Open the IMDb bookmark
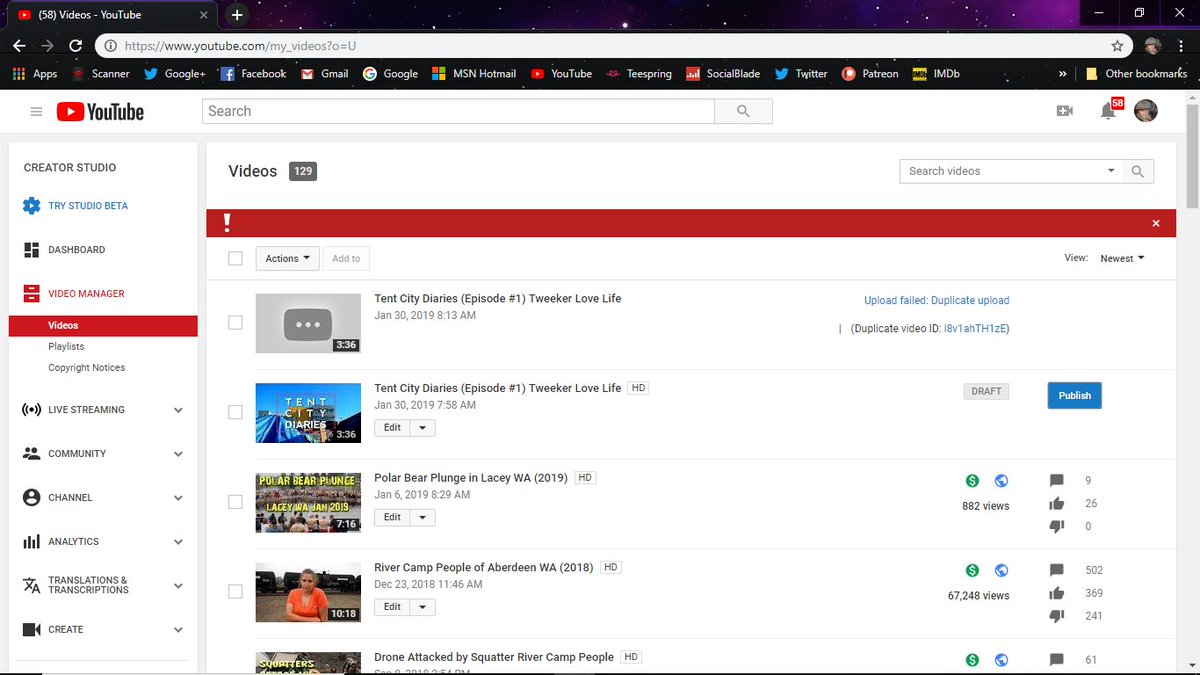1200x675 pixels. 936,74
